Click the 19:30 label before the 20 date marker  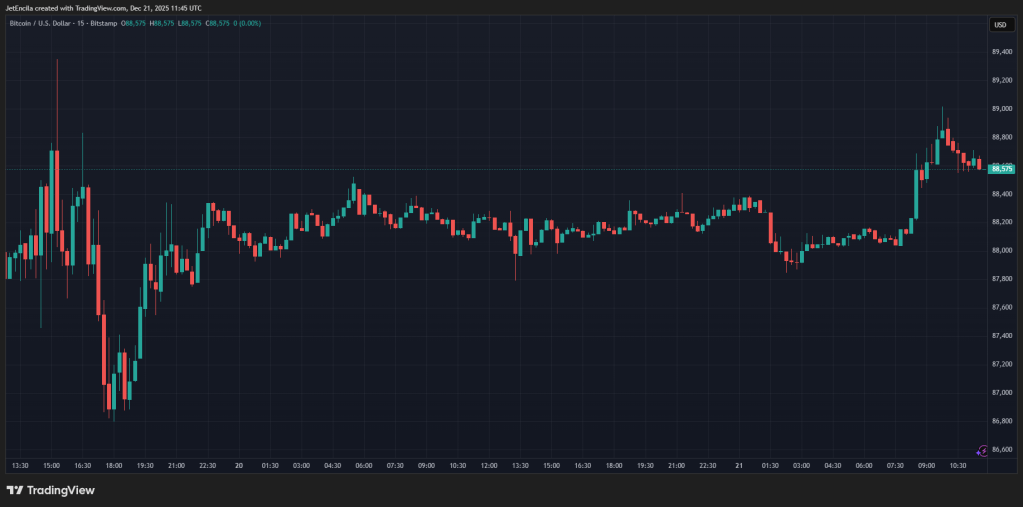pyautogui.click(x=145, y=466)
